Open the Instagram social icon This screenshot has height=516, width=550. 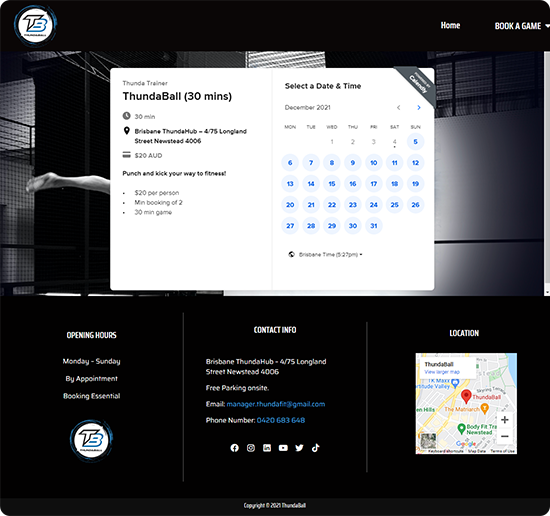pyautogui.click(x=251, y=448)
